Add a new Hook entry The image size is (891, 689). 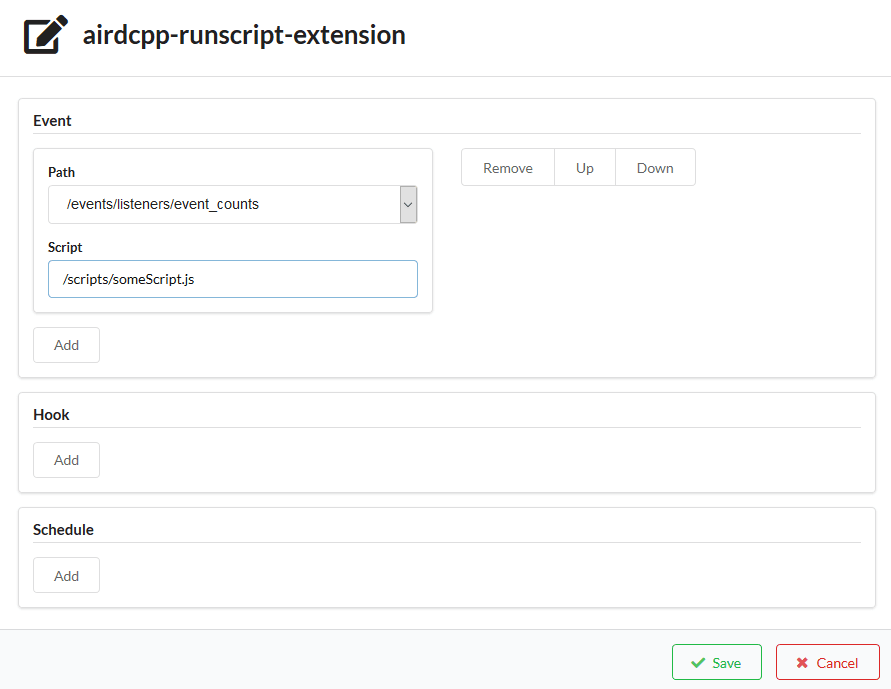point(66,460)
